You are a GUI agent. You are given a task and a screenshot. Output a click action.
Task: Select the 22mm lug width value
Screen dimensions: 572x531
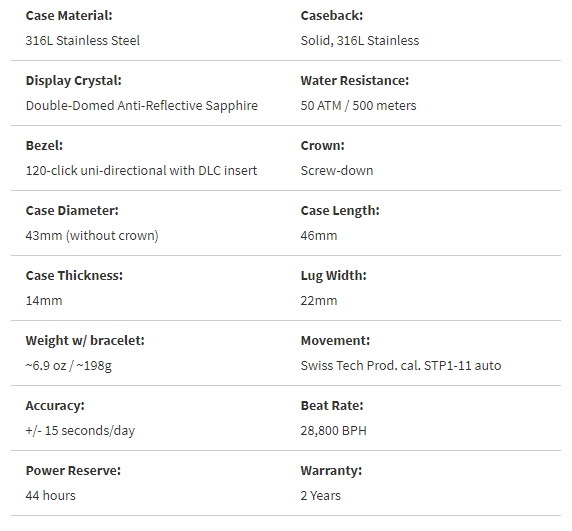(319, 301)
